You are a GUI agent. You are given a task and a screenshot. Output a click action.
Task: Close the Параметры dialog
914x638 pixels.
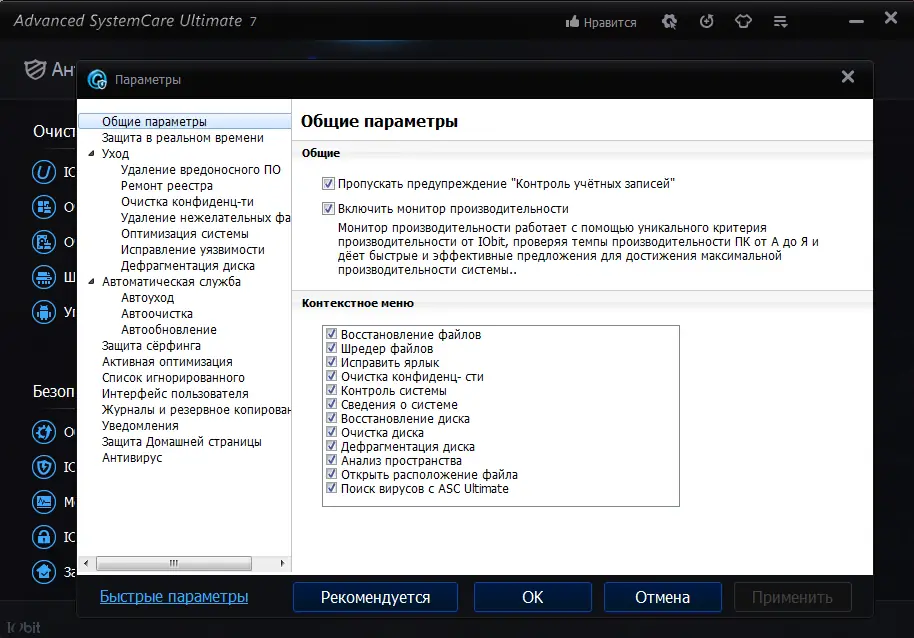pos(848,76)
